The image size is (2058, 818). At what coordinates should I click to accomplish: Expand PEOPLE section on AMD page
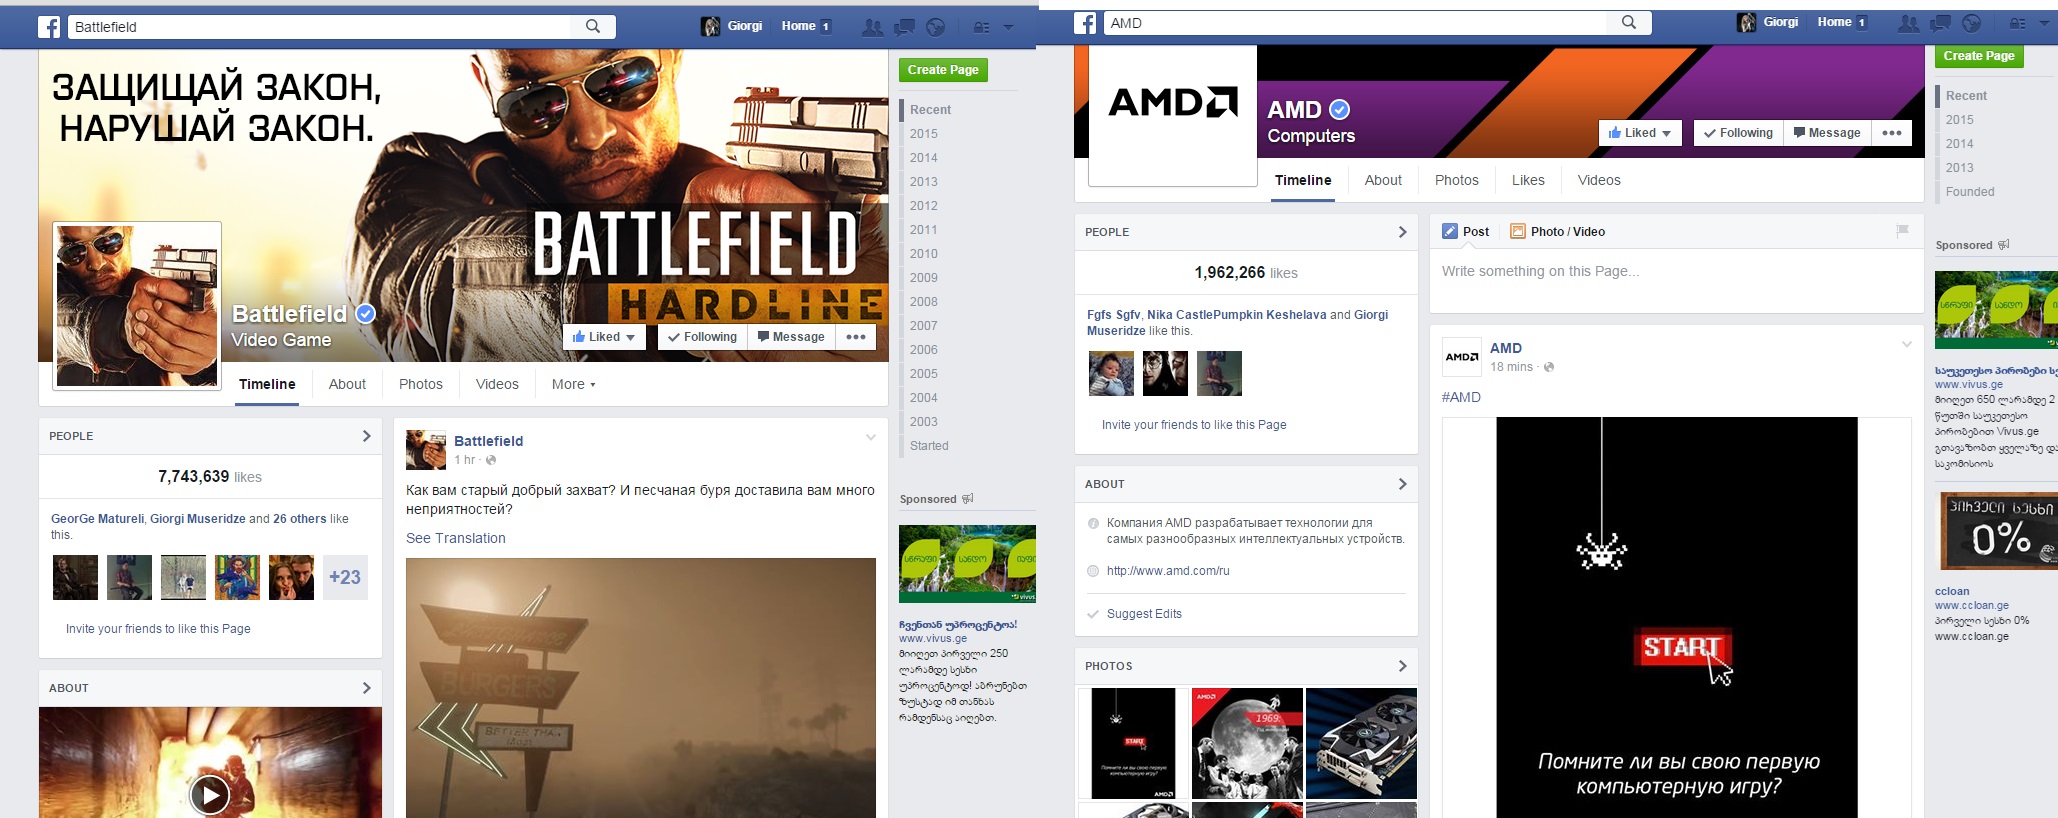tap(1402, 232)
